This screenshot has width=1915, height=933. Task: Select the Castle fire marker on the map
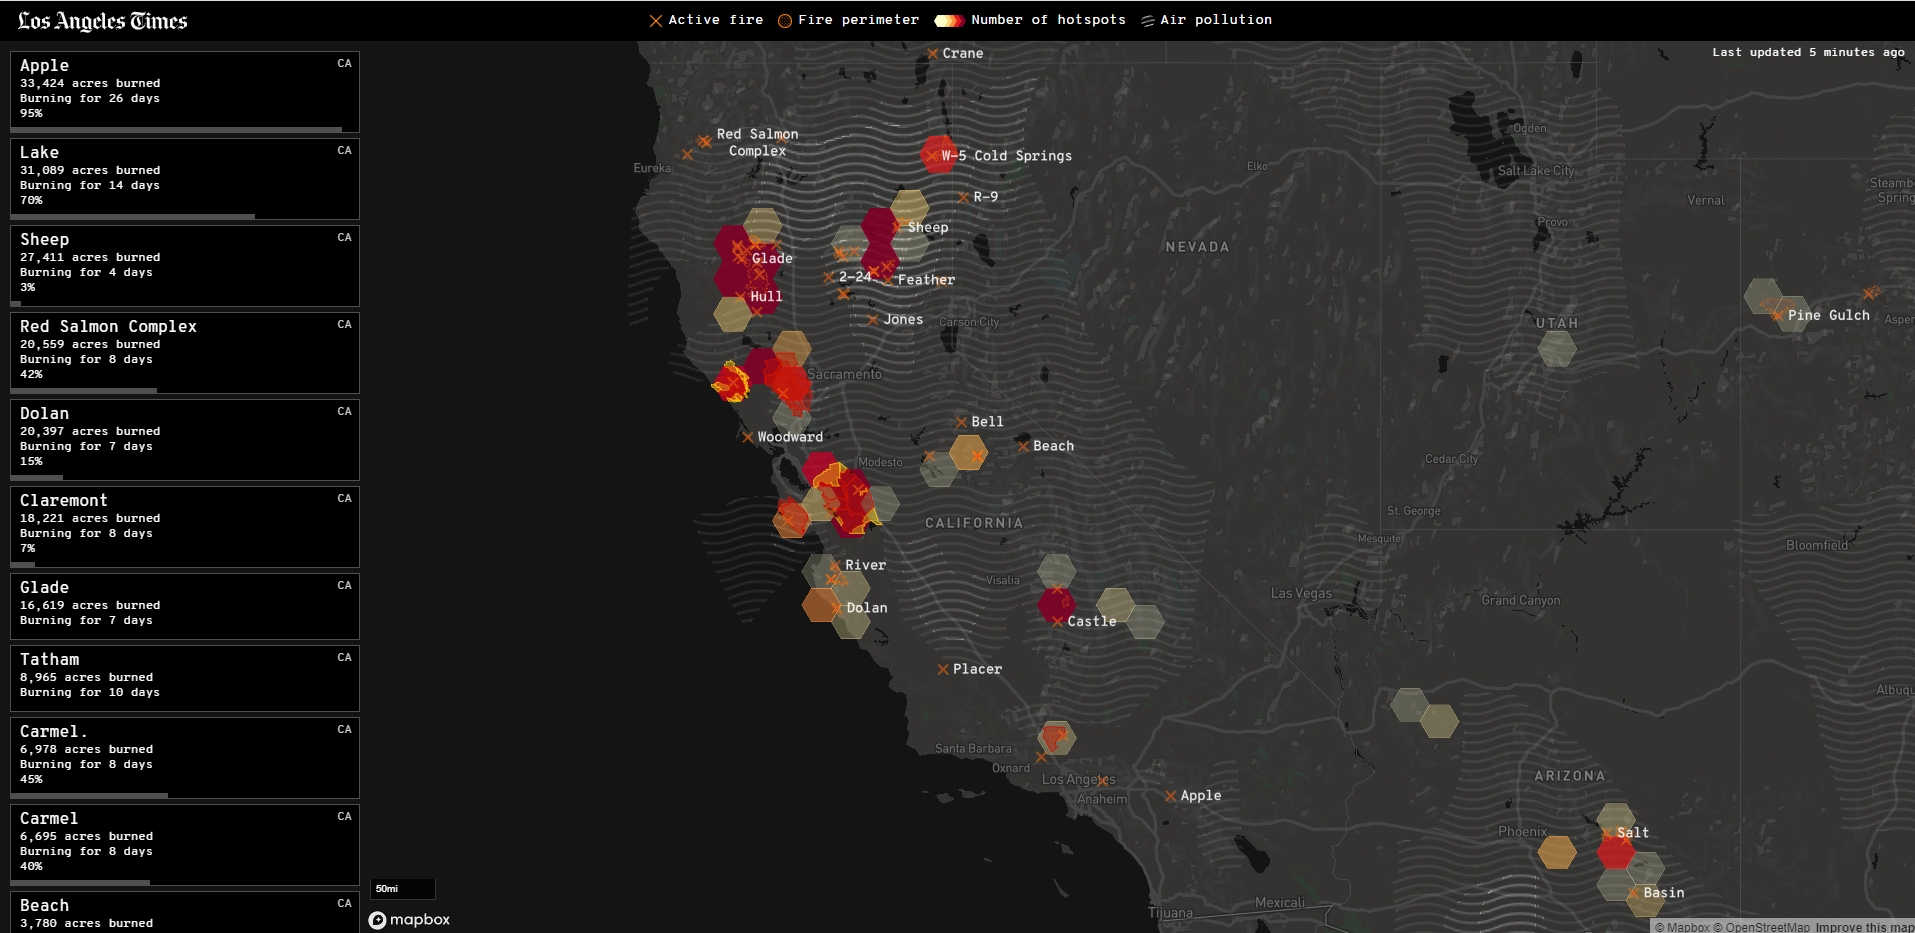click(1057, 621)
